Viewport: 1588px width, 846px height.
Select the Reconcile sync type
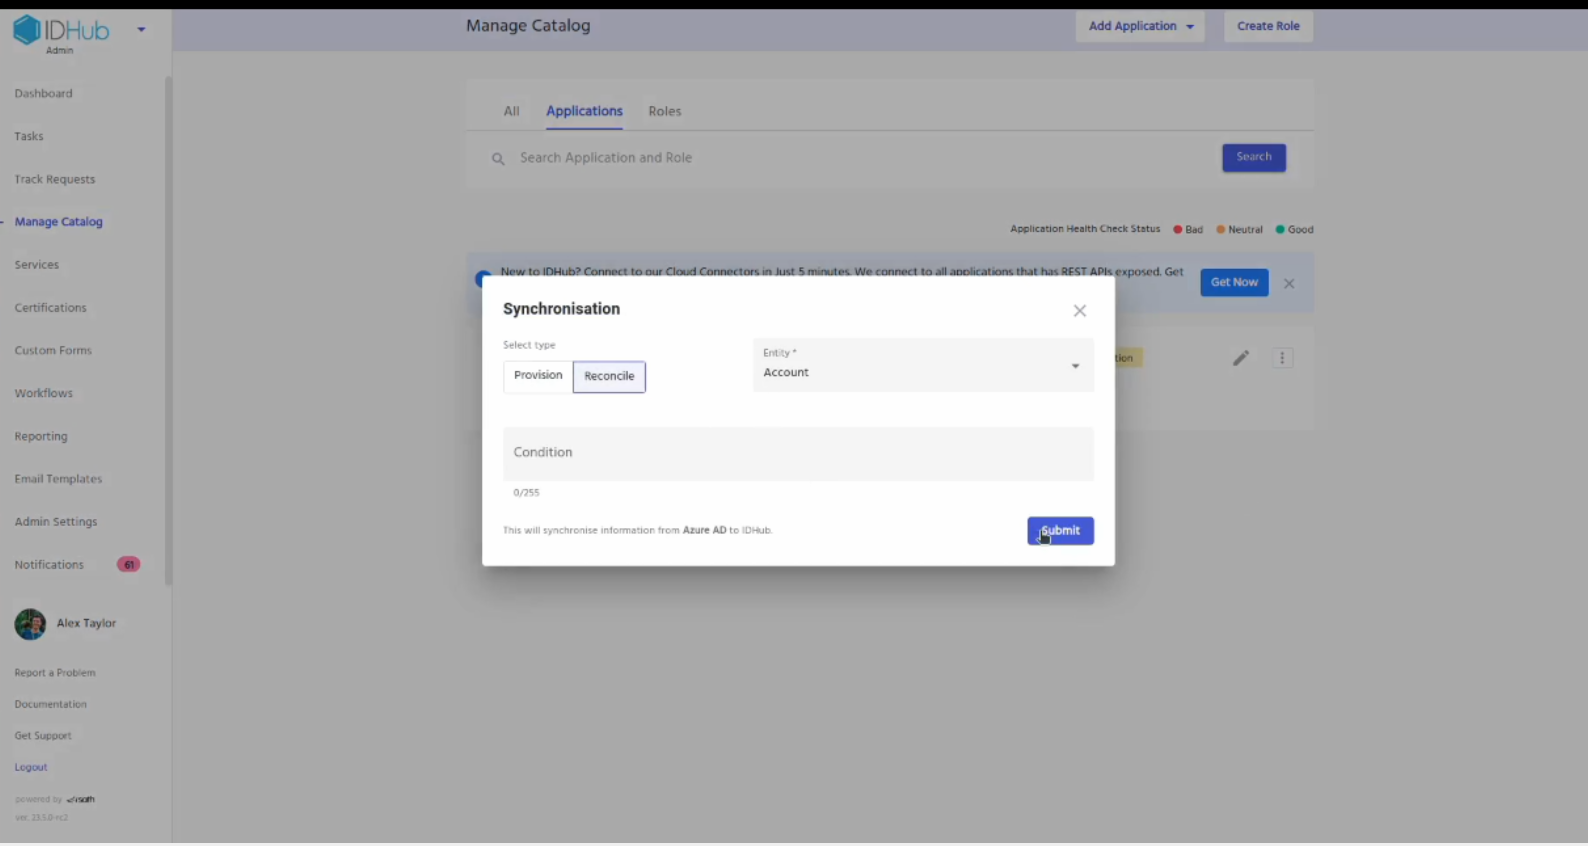[x=609, y=377]
